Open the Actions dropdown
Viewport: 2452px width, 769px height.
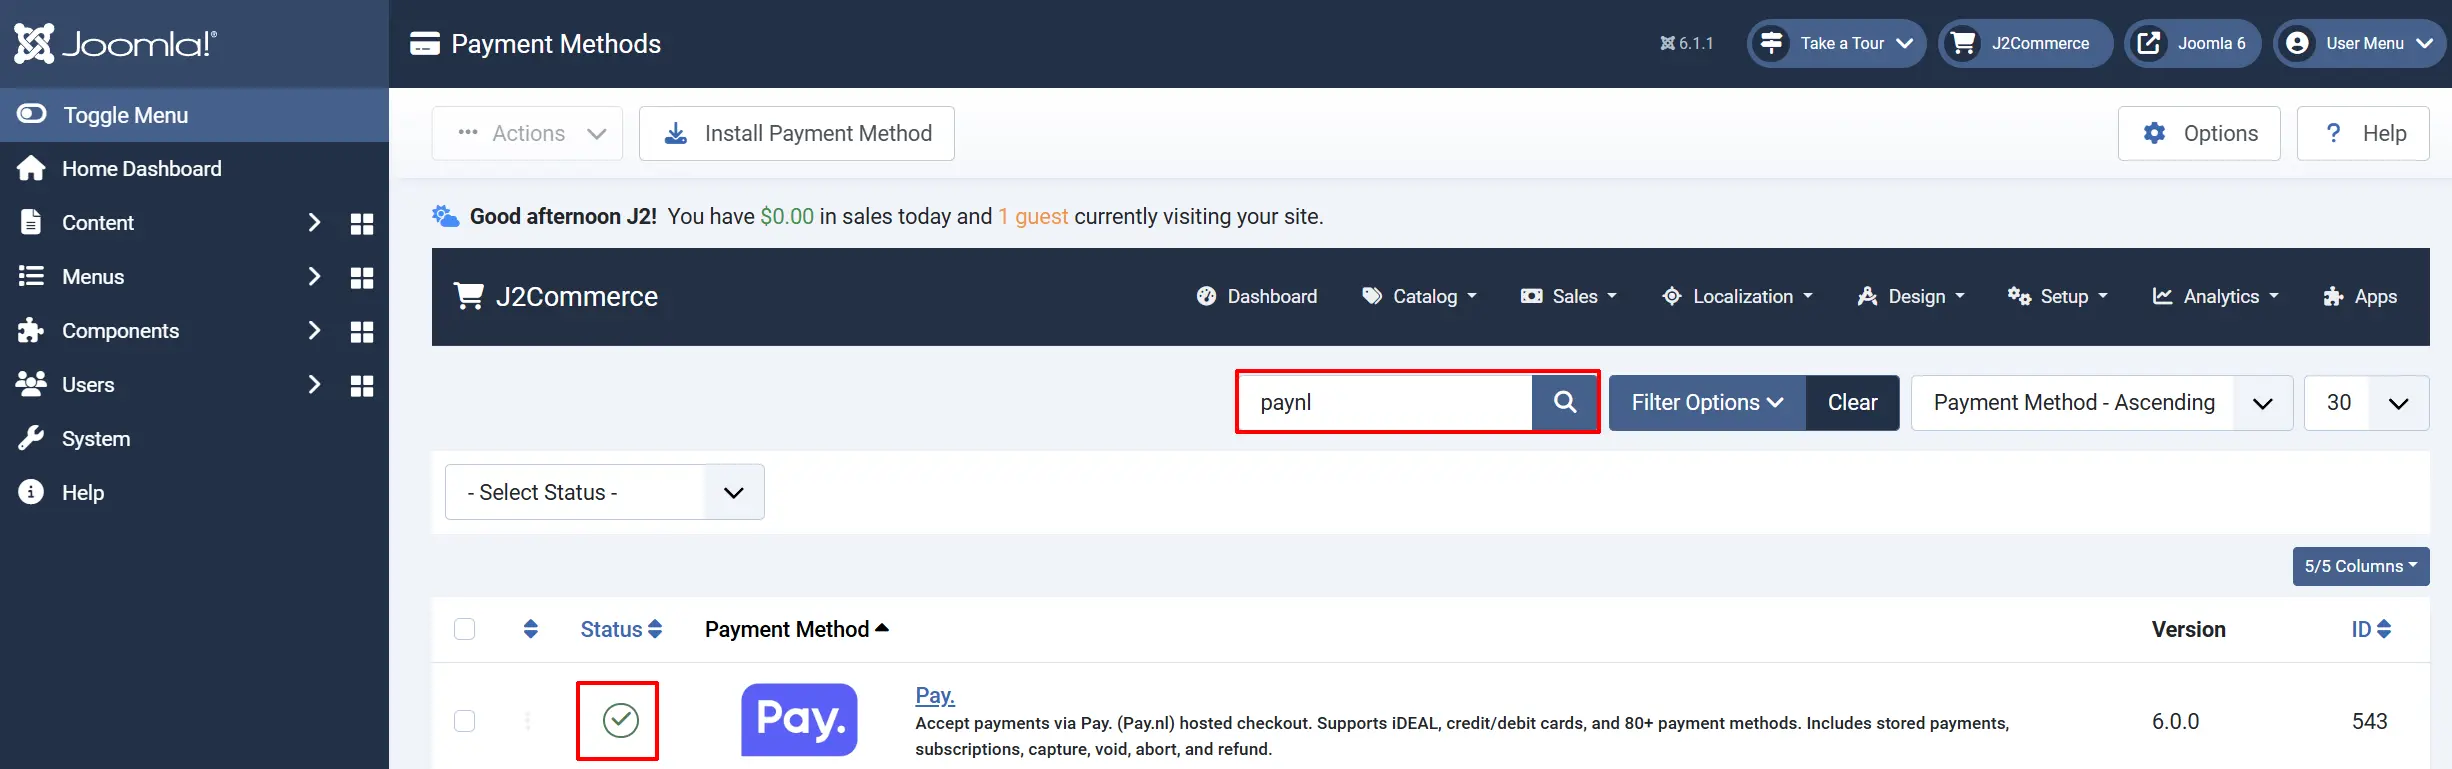(x=527, y=133)
